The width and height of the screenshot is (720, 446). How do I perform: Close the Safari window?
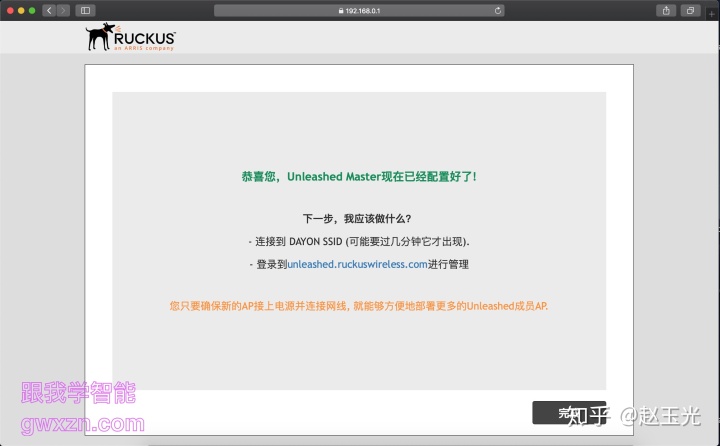pos(10,11)
